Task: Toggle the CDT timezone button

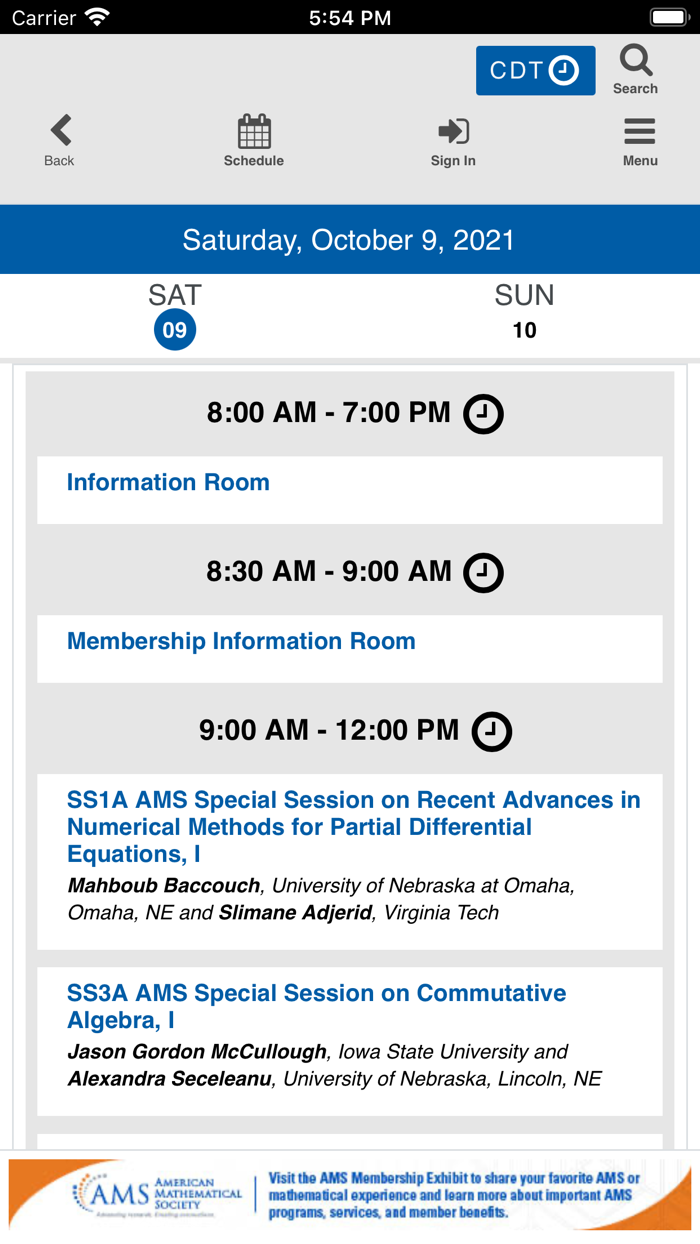Action: (x=535, y=71)
